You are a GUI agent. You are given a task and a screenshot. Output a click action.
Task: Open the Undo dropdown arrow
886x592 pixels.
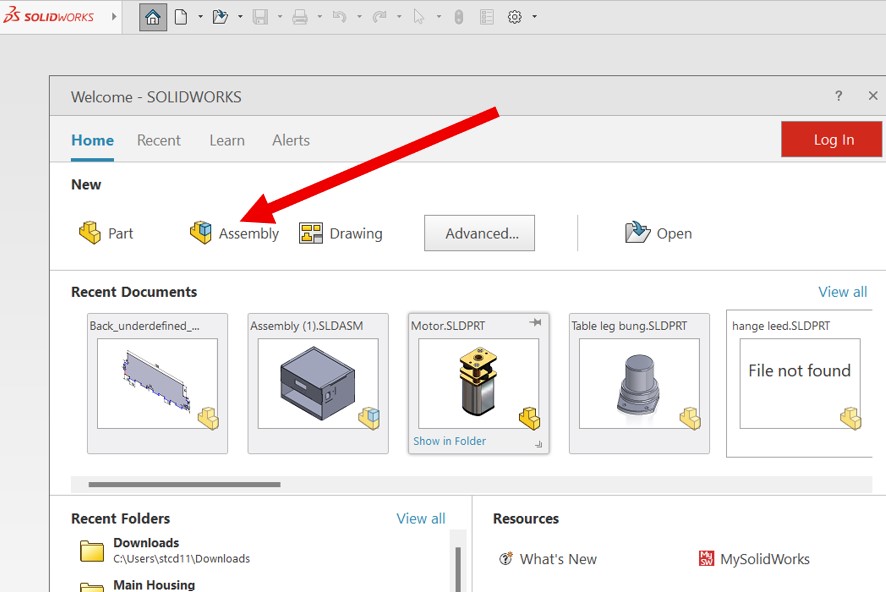[x=359, y=17]
